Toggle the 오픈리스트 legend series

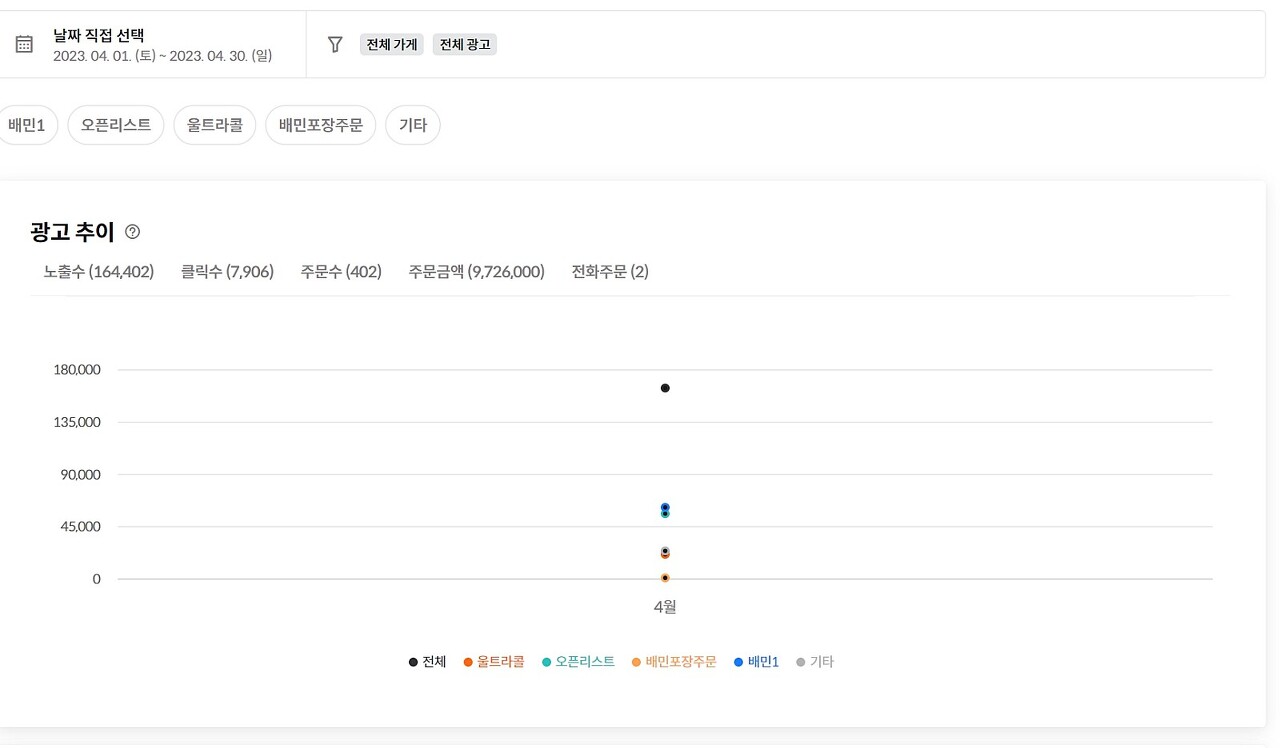(578, 662)
